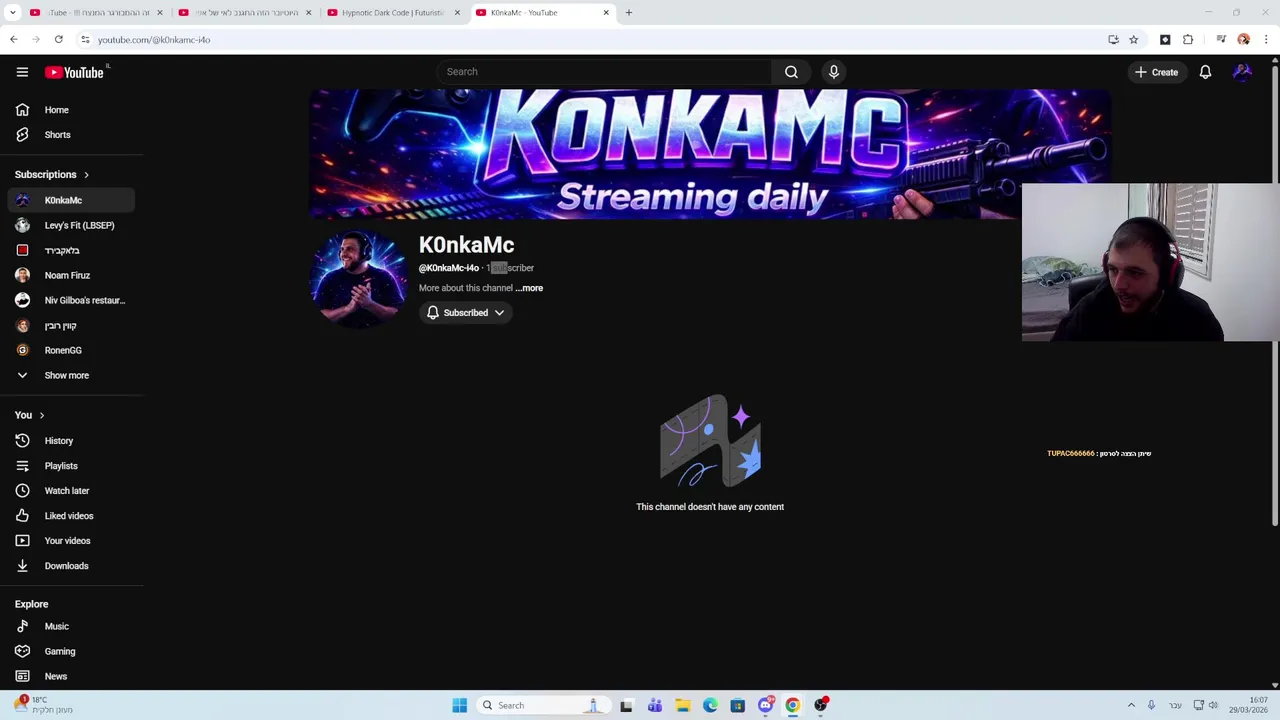This screenshot has height=720, width=1280.
Task: Click the tray volume icon
Action: (x=1213, y=705)
